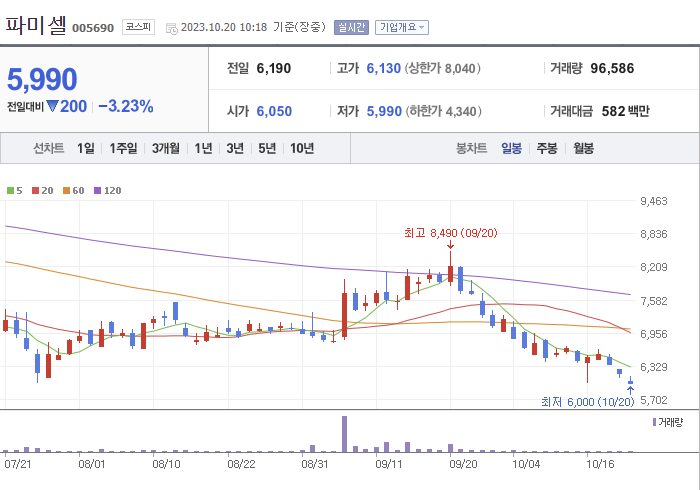Click the previous close value 6,190
Viewport: 700px width, 490px height.
pos(274,68)
